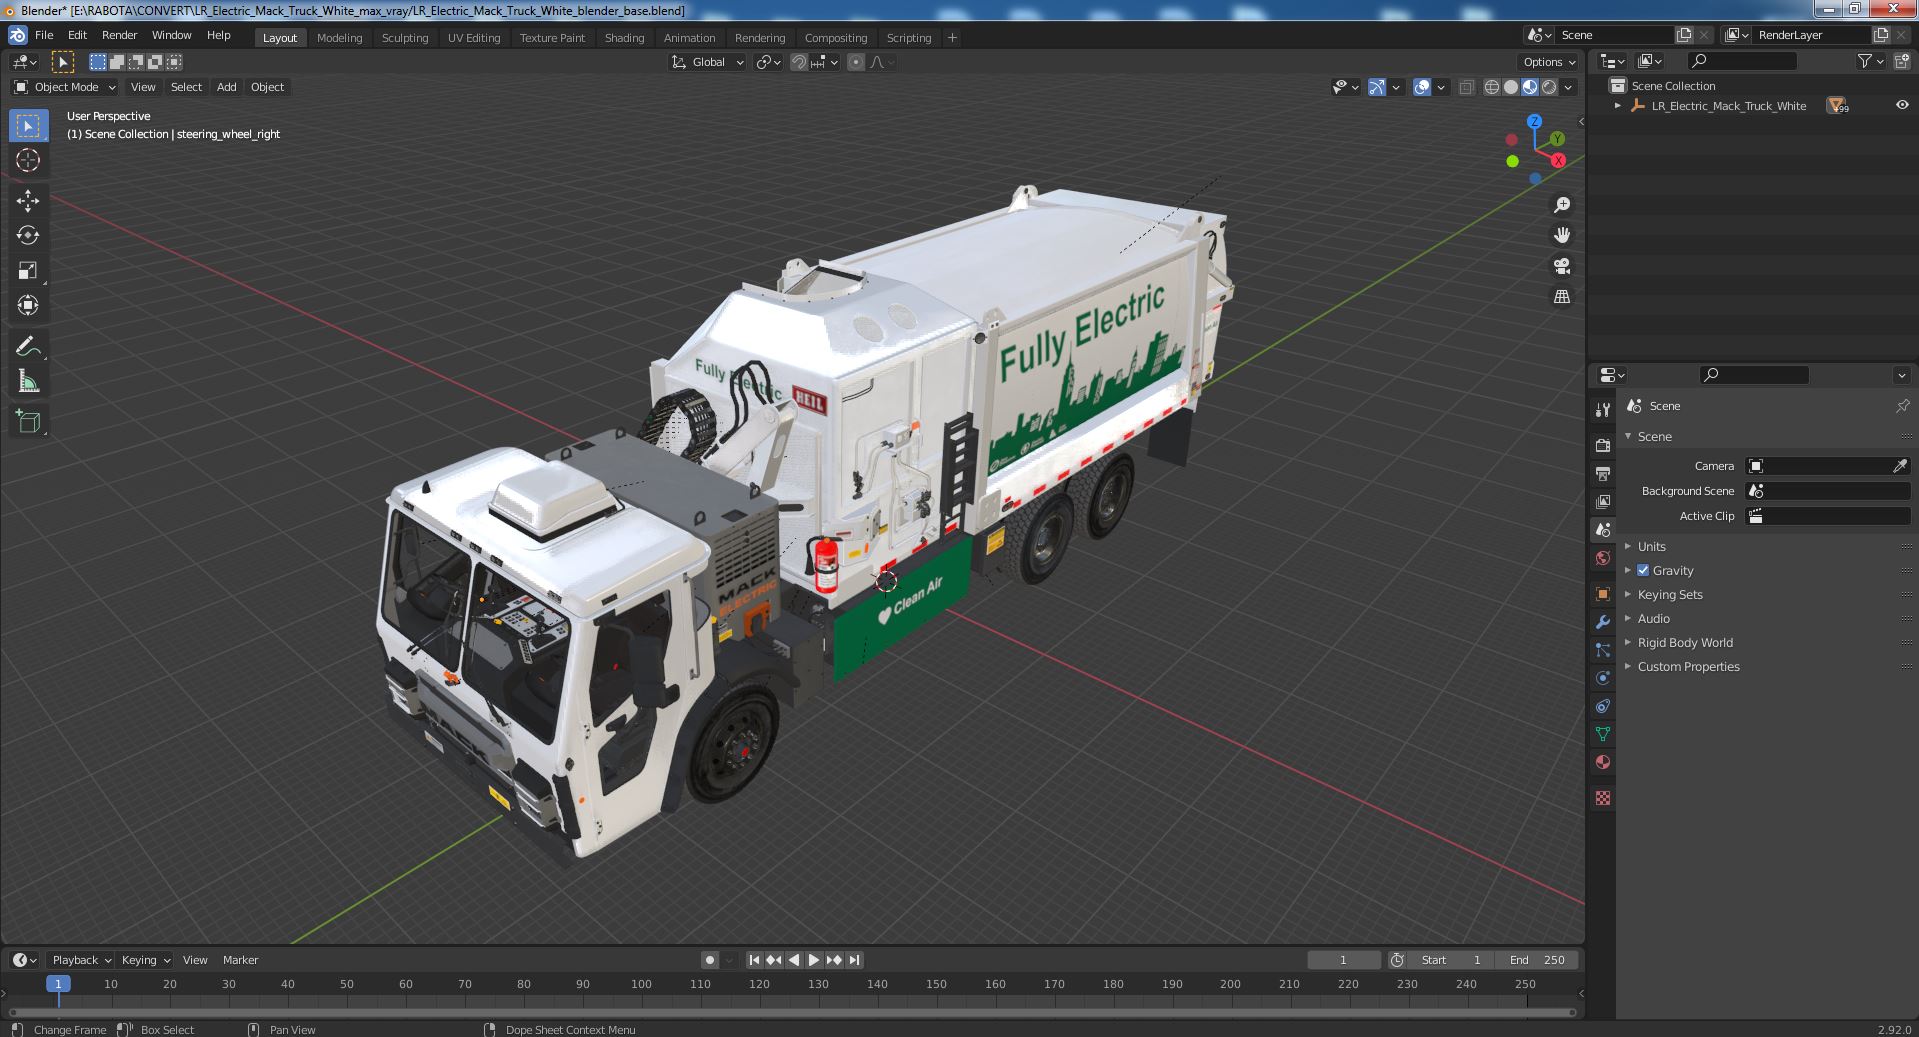Open the Output properties tab
This screenshot has width=1919, height=1037.
(x=1603, y=473)
